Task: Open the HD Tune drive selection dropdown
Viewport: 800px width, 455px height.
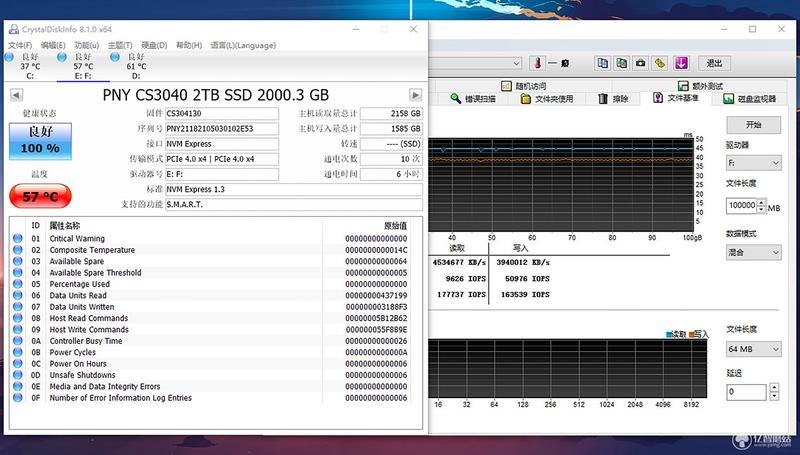Action: point(516,63)
